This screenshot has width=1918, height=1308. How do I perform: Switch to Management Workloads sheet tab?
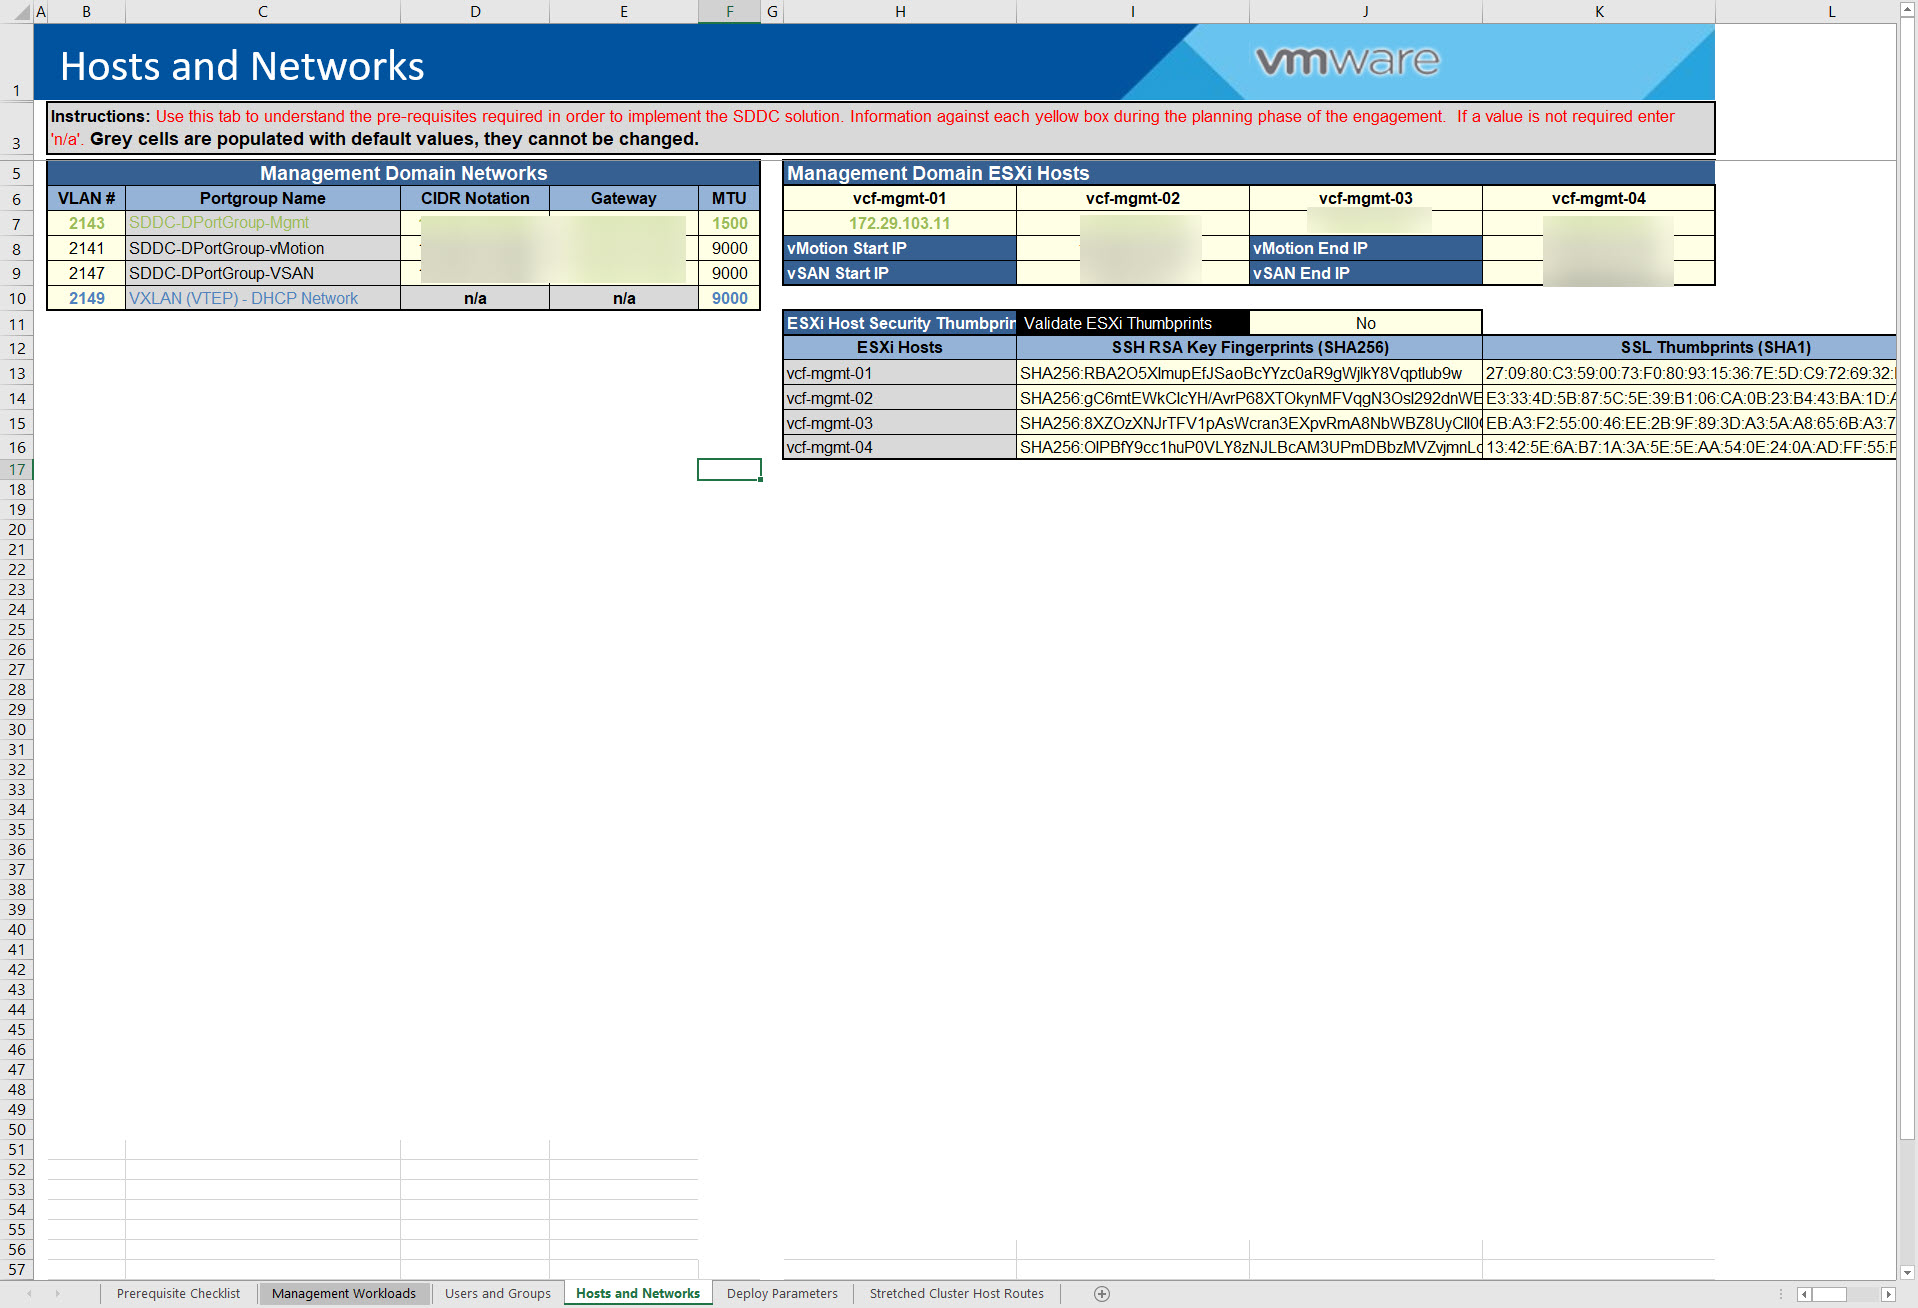point(343,1294)
